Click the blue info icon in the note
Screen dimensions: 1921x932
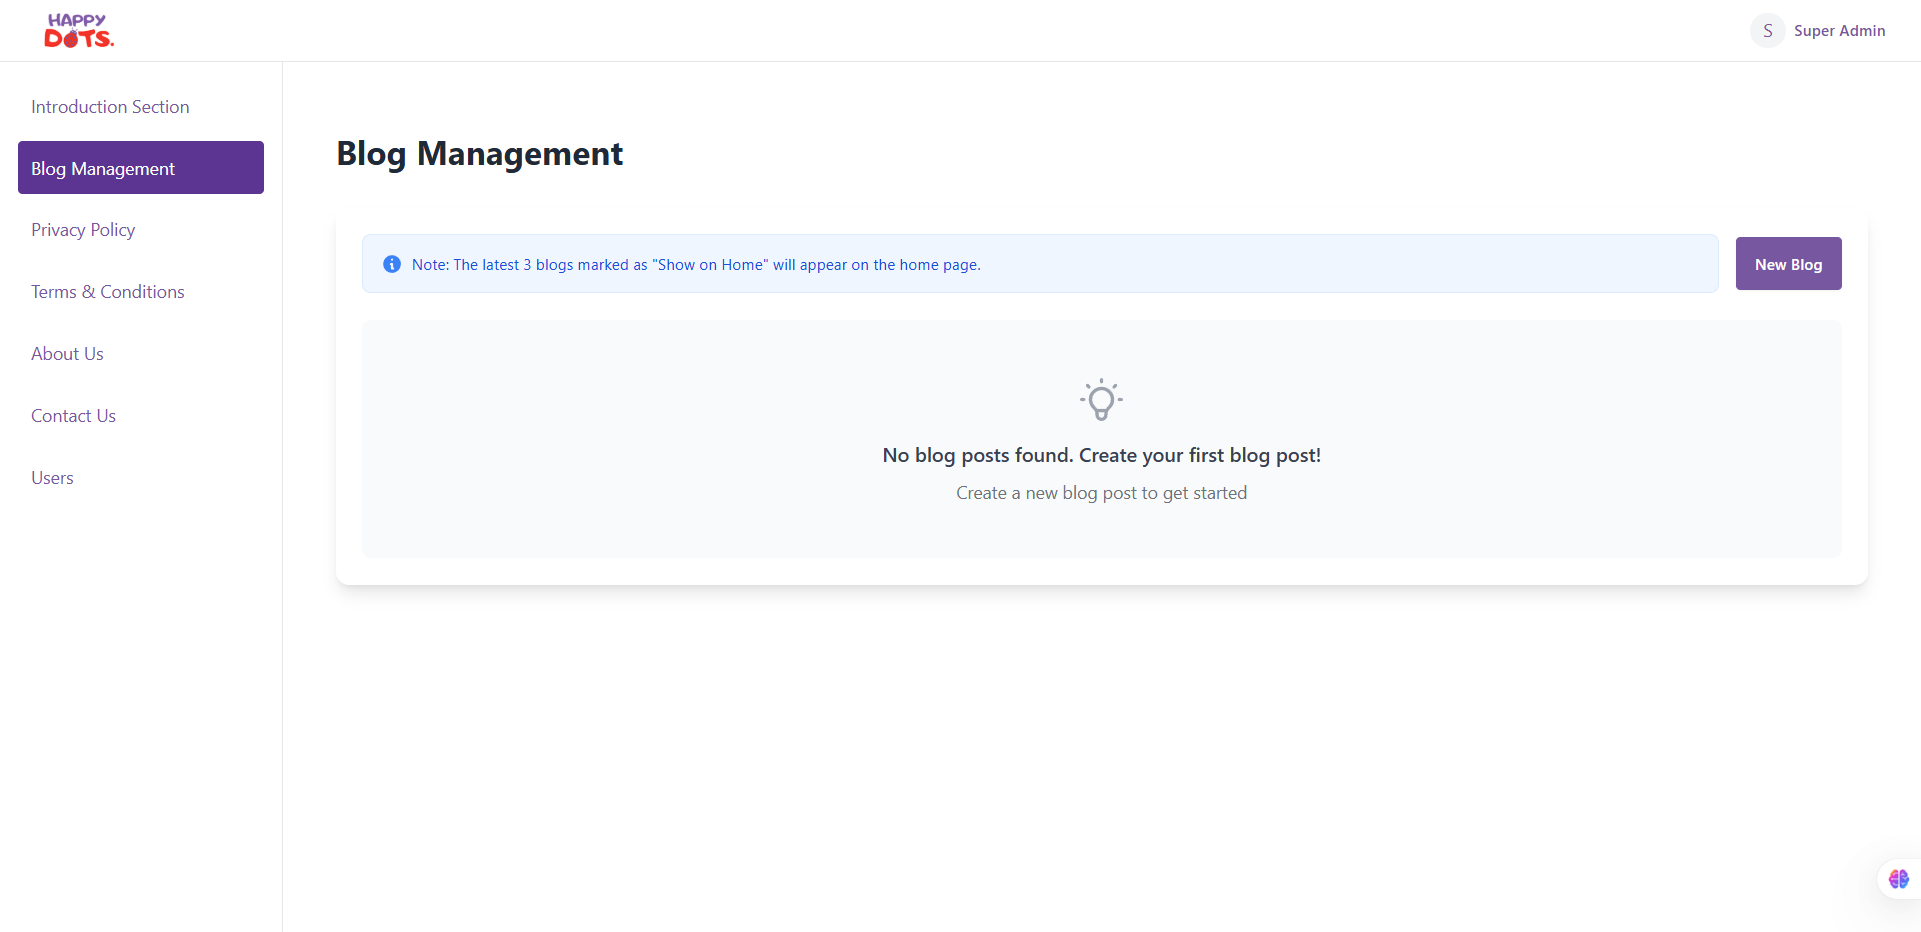pos(392,264)
